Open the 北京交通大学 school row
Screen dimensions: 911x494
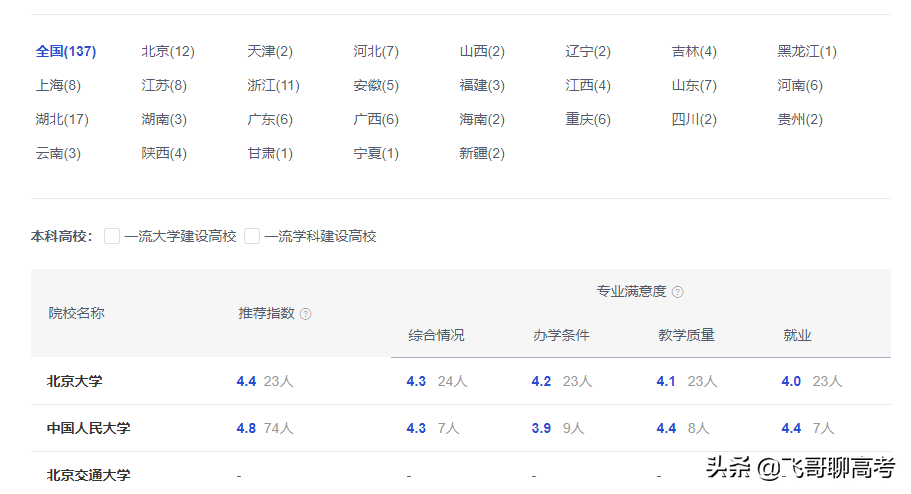click(461, 473)
